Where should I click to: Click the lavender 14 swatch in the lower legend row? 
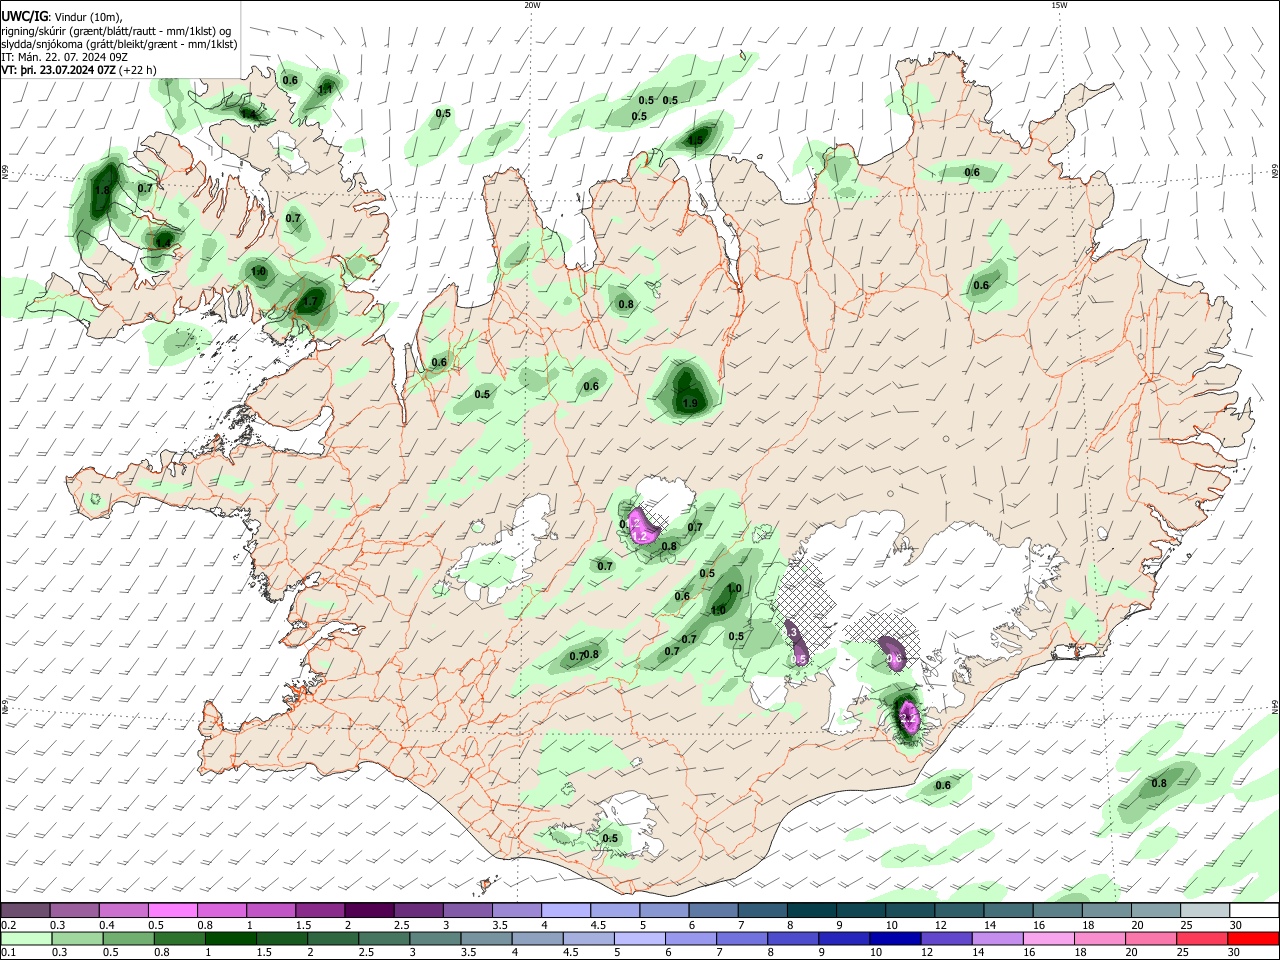998,939
